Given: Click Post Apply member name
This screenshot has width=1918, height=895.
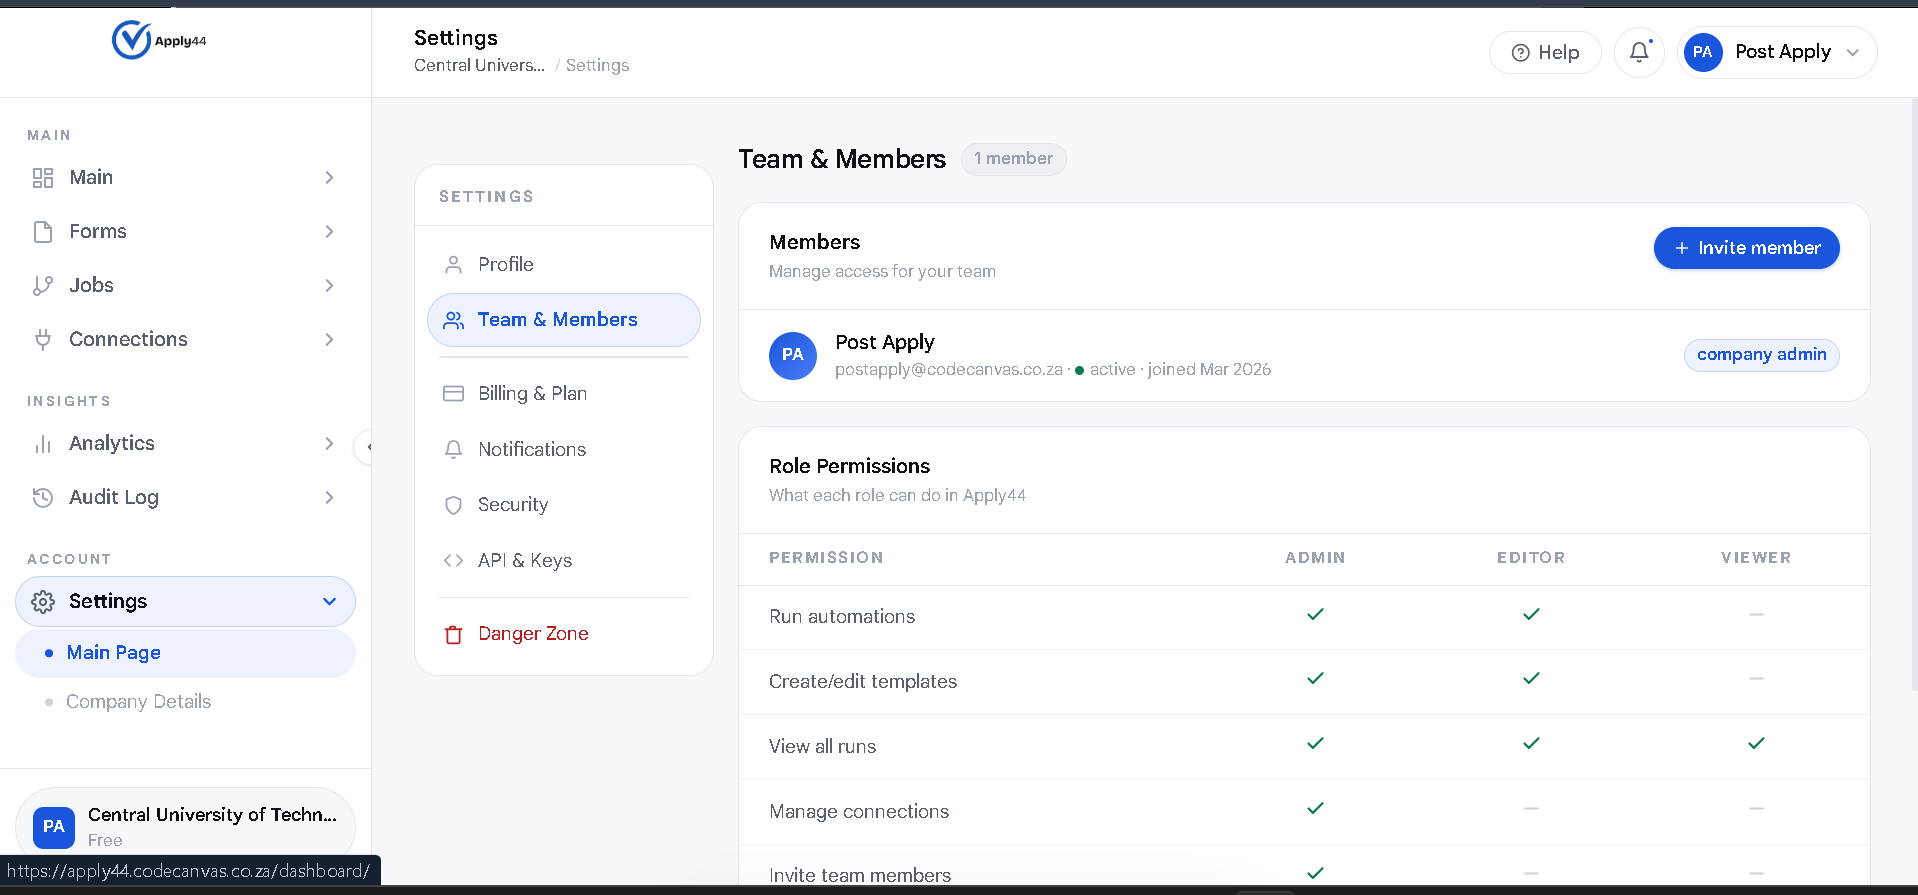Looking at the screenshot, I should (x=885, y=343).
